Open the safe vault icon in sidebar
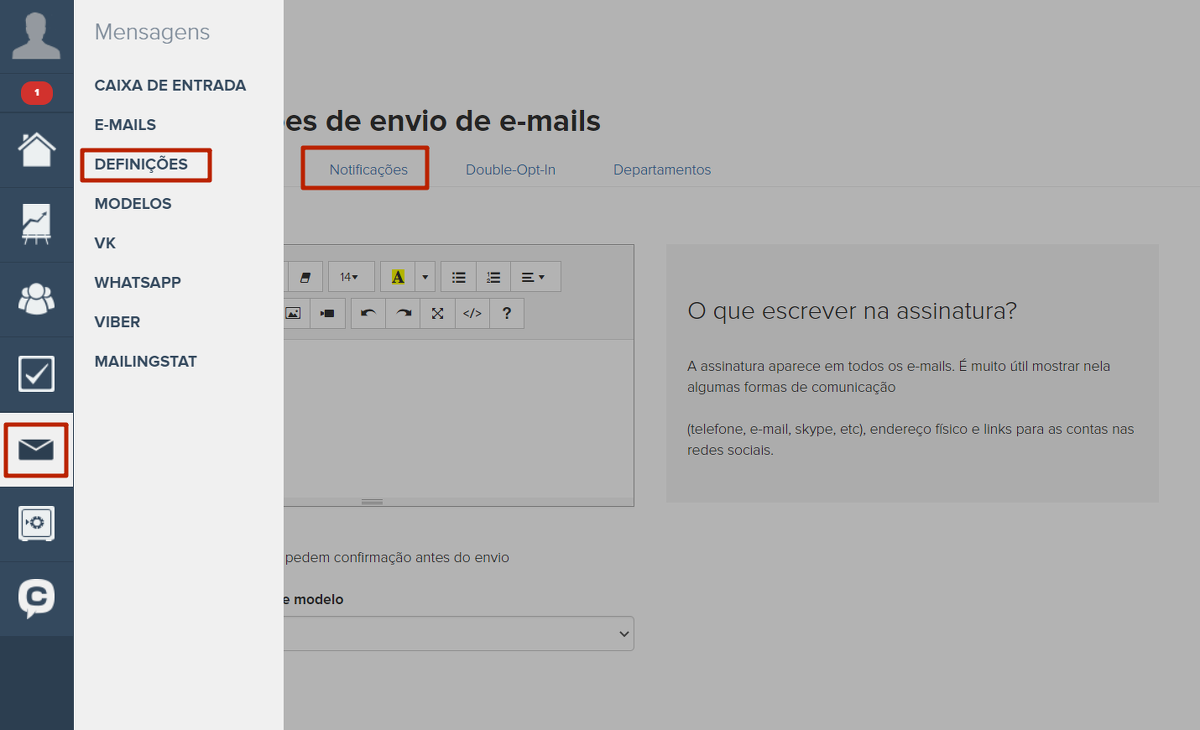Image resolution: width=1200 pixels, height=730 pixels. pos(36,523)
